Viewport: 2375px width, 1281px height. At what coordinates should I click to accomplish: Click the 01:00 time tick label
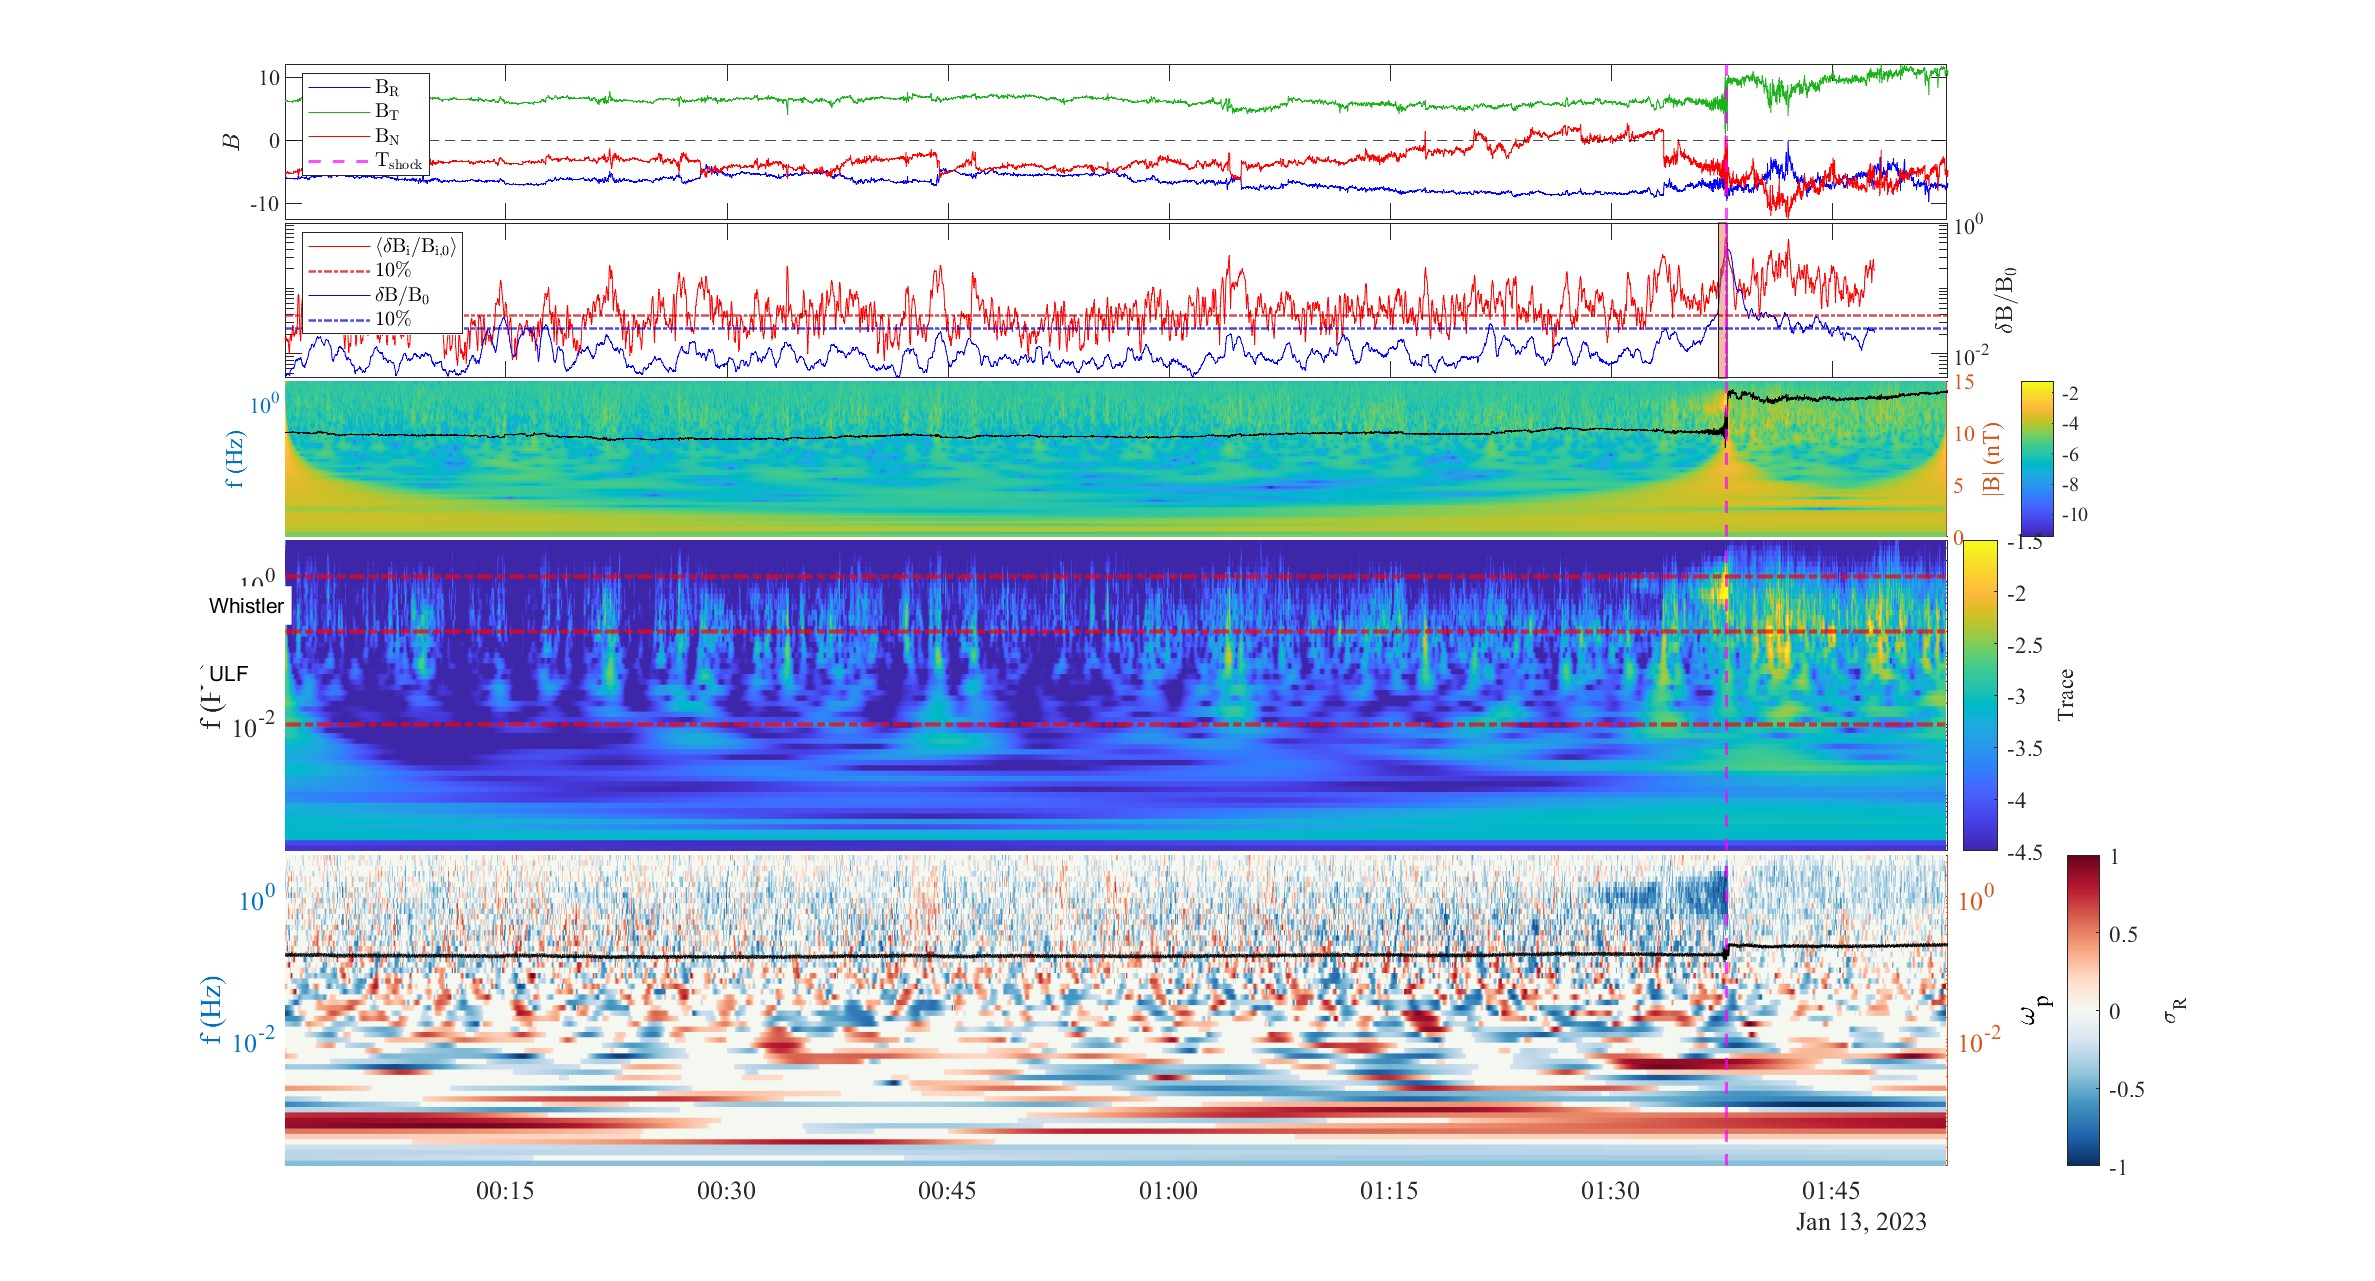(1168, 1191)
